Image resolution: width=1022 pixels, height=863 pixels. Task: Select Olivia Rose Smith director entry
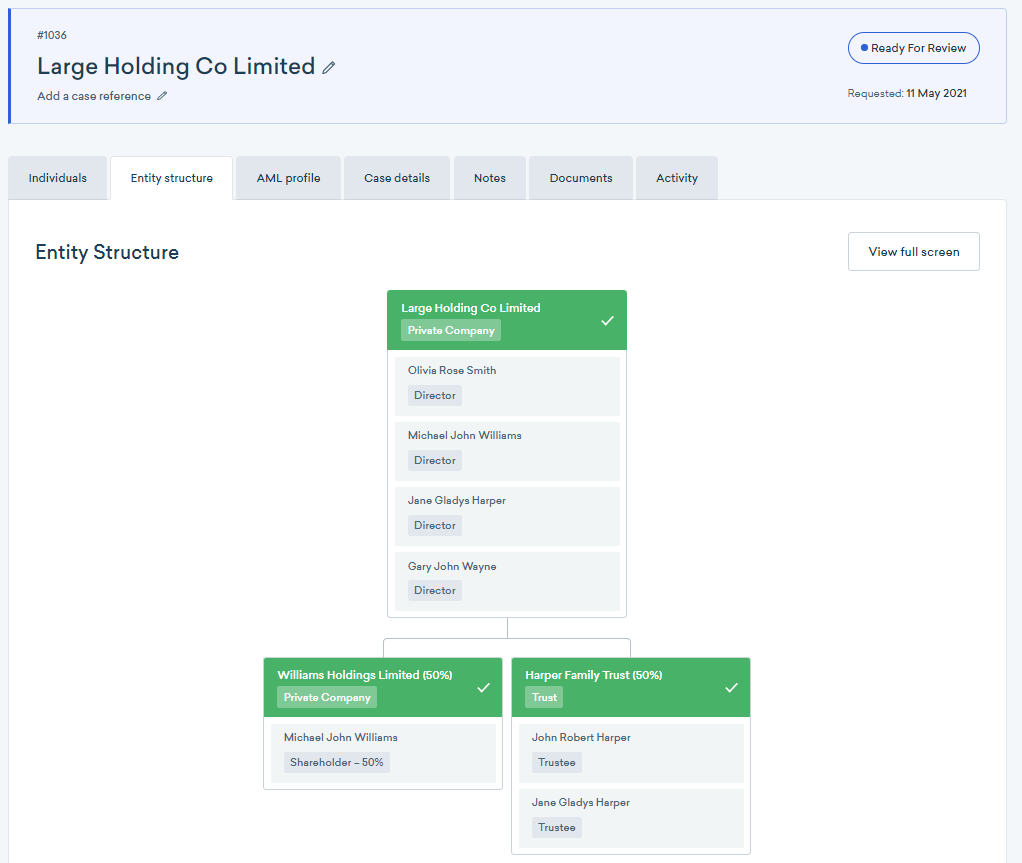click(x=507, y=386)
